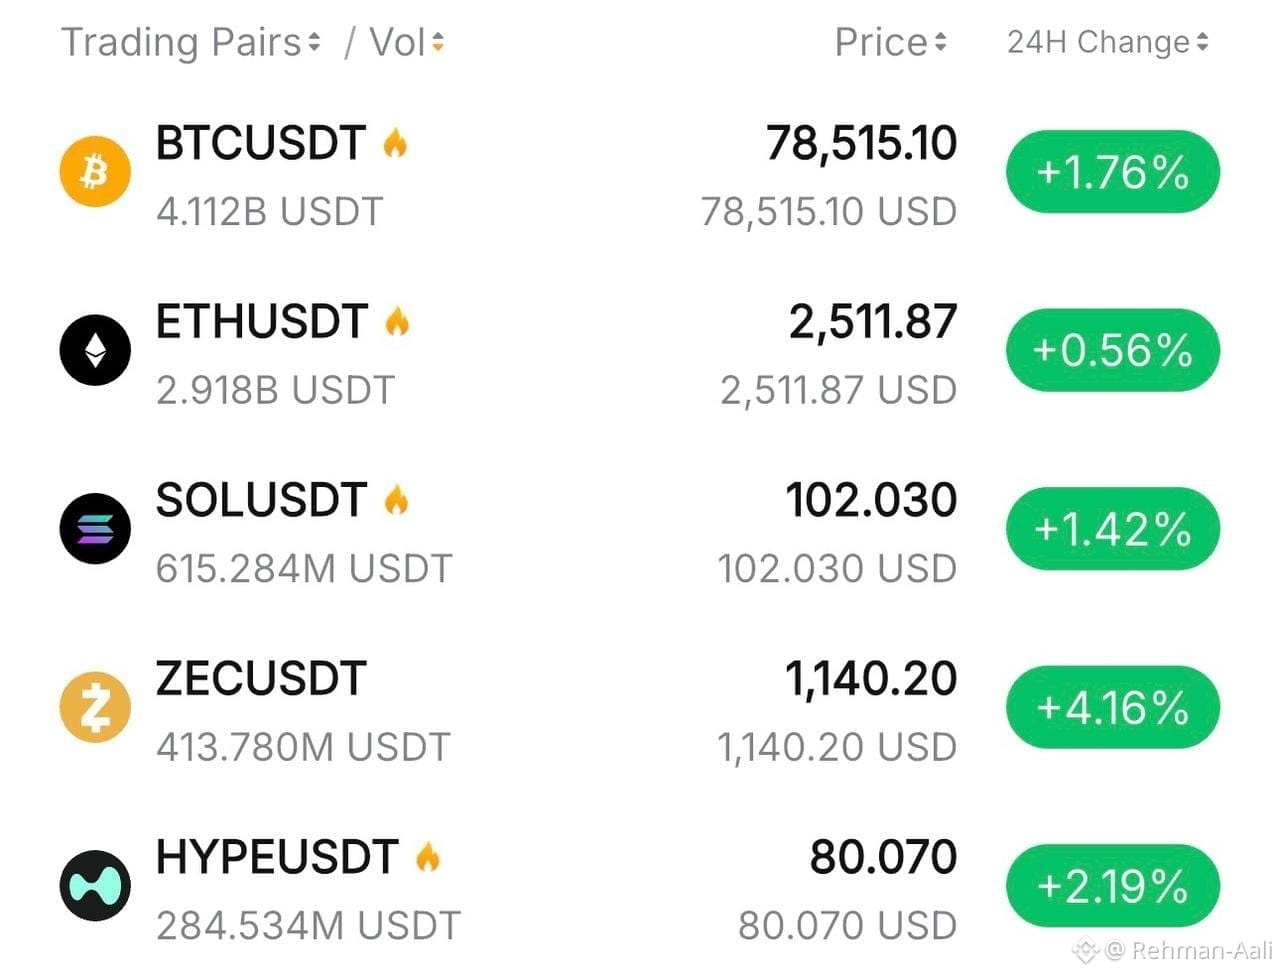Sort list by Trading Pairs

[191, 42]
